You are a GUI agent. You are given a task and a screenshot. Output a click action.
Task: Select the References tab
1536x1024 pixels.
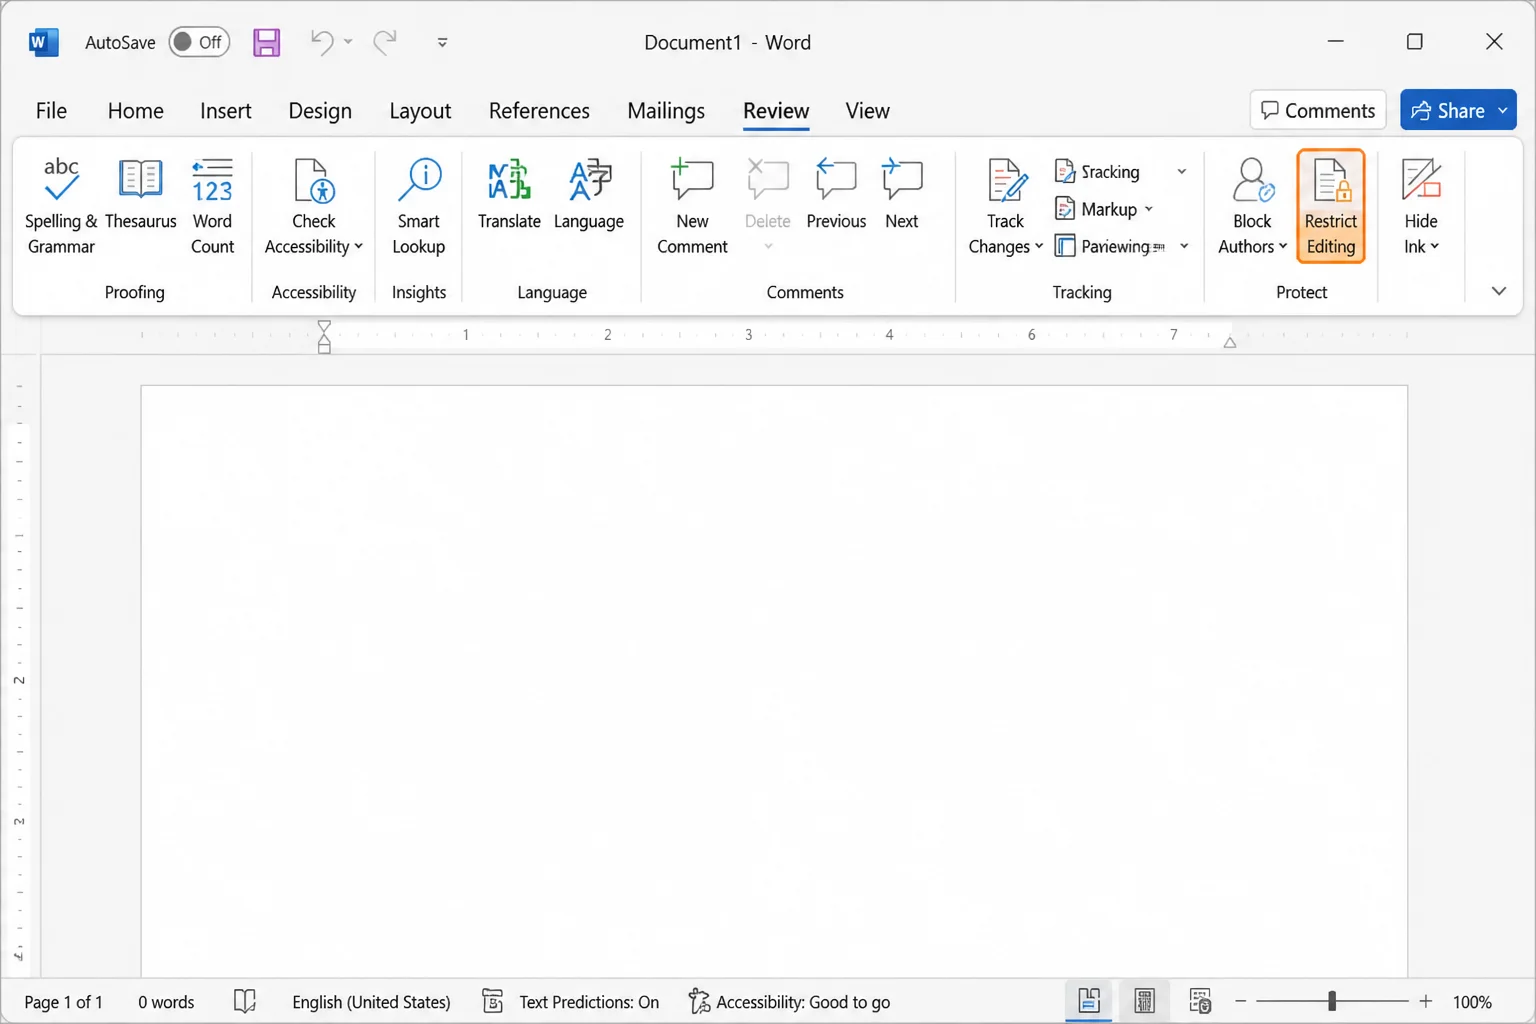pyautogui.click(x=539, y=111)
